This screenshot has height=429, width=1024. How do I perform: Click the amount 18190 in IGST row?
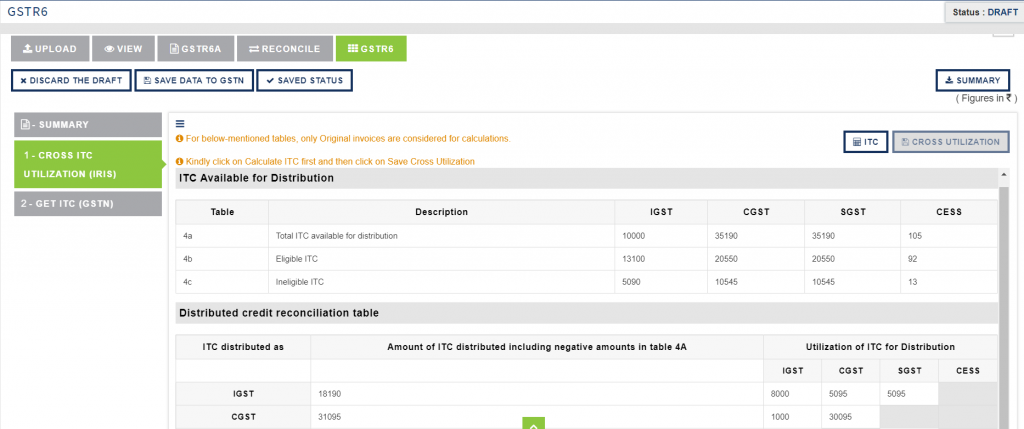[x=330, y=394]
